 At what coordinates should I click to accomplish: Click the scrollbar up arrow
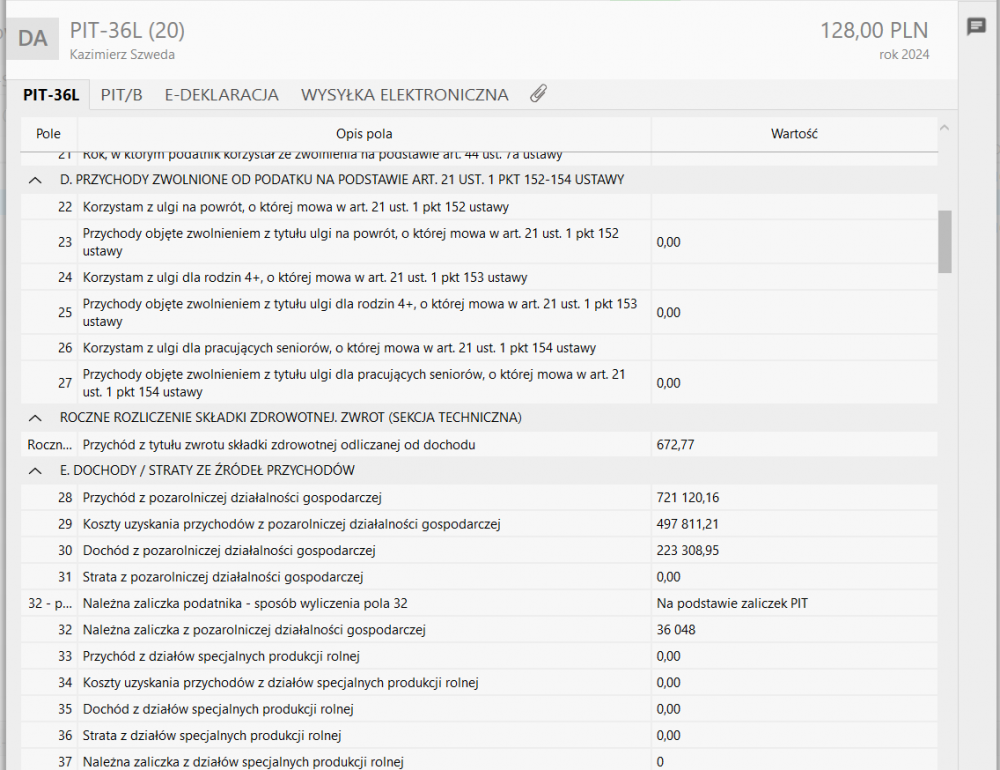click(945, 126)
